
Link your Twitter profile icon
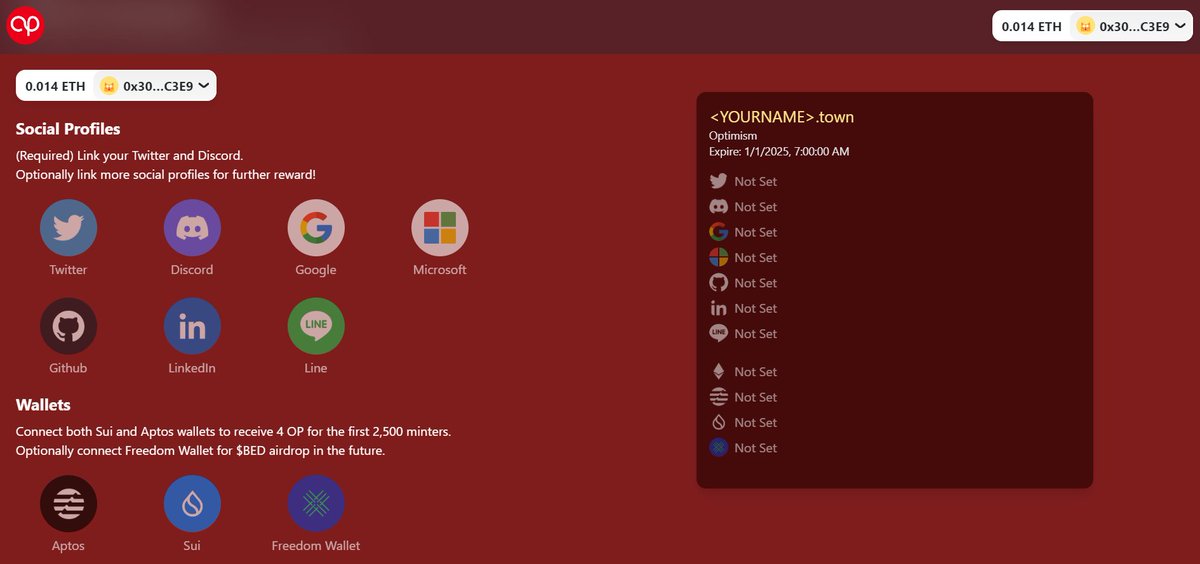pos(68,228)
